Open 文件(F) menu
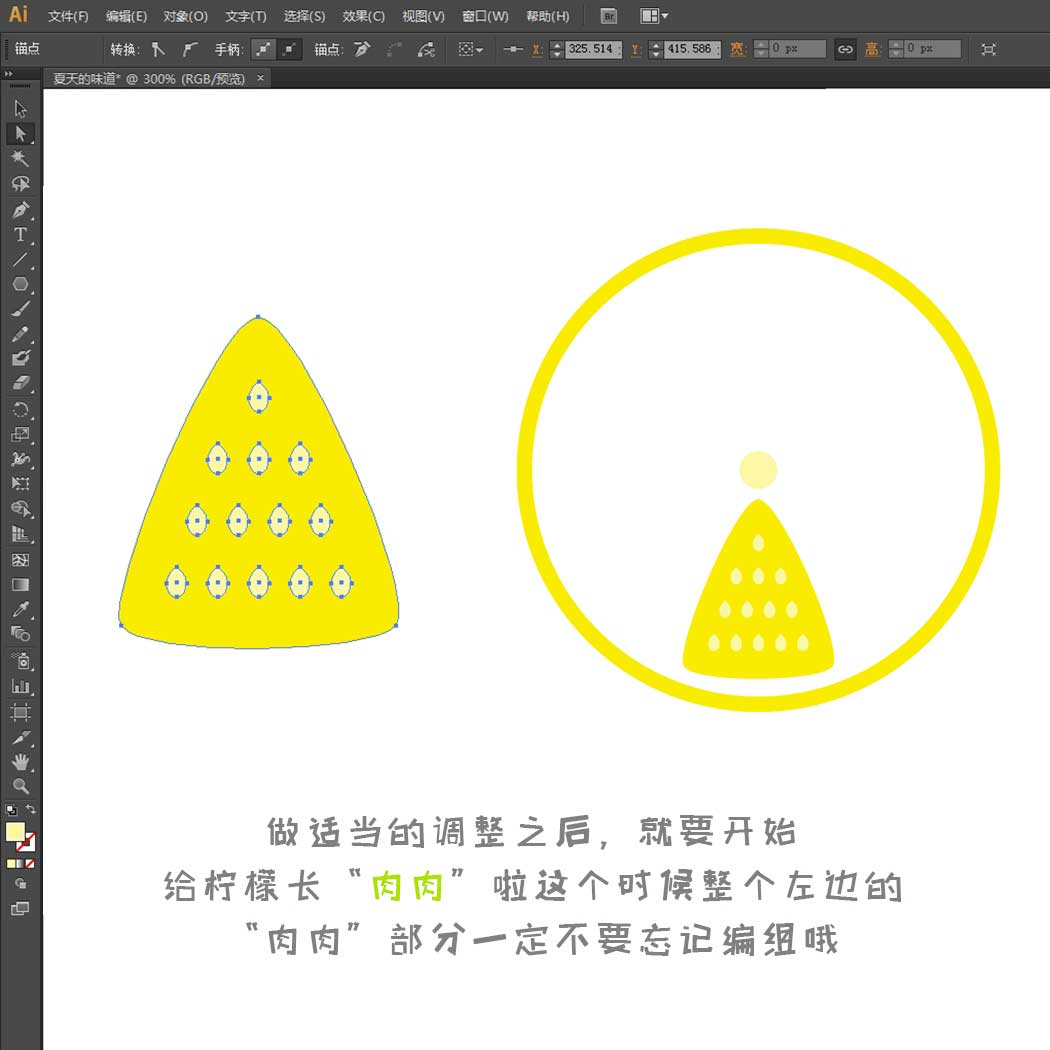 click(68, 16)
